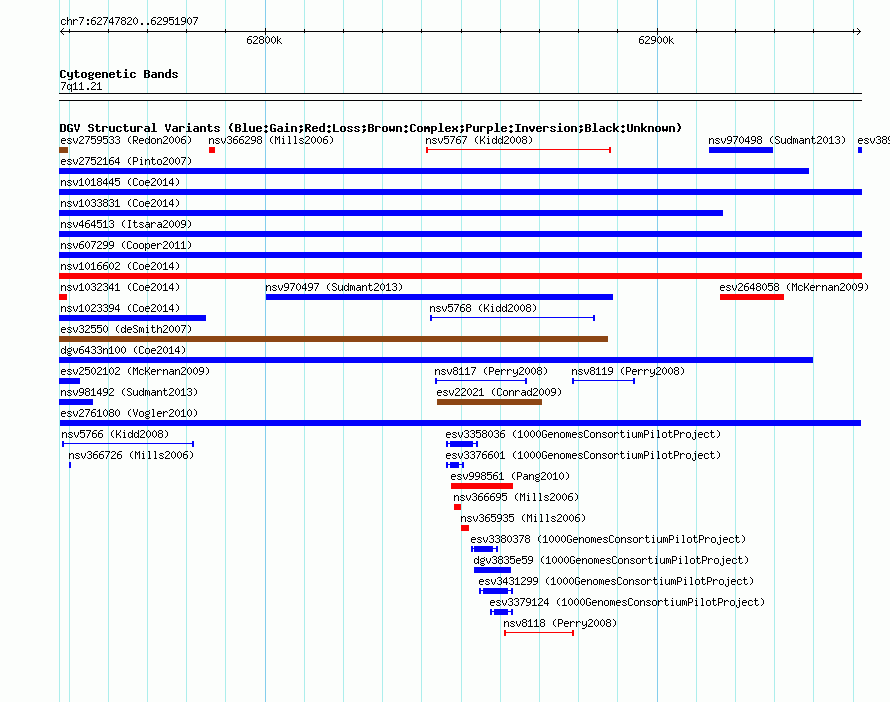Open the esv2752164 (Pinto2007) variant label
The image size is (890, 702).
pos(126,161)
